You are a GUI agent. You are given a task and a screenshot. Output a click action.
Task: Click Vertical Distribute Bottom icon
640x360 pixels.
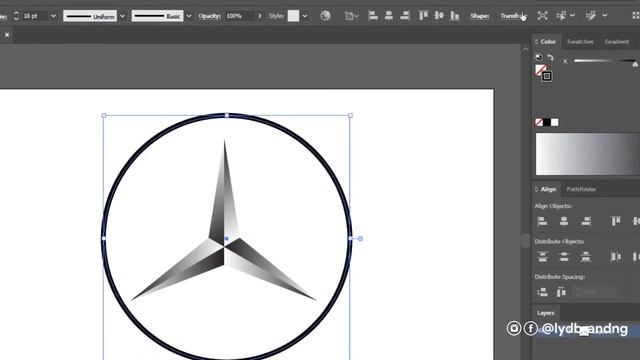coord(586,257)
